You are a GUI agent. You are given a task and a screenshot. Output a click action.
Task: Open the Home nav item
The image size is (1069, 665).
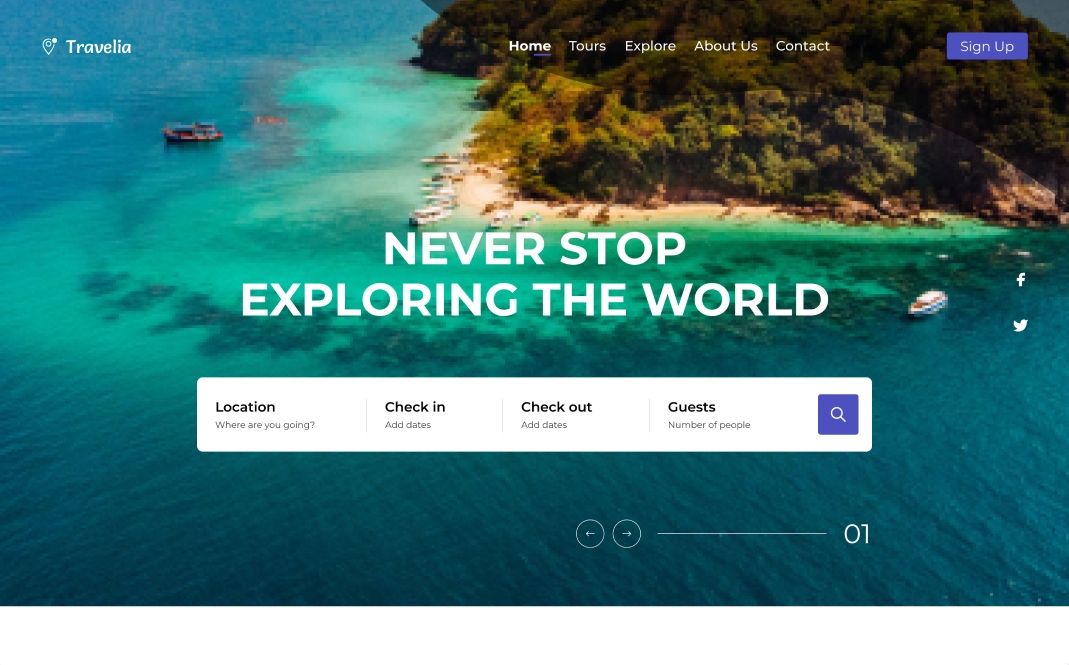[x=530, y=46]
